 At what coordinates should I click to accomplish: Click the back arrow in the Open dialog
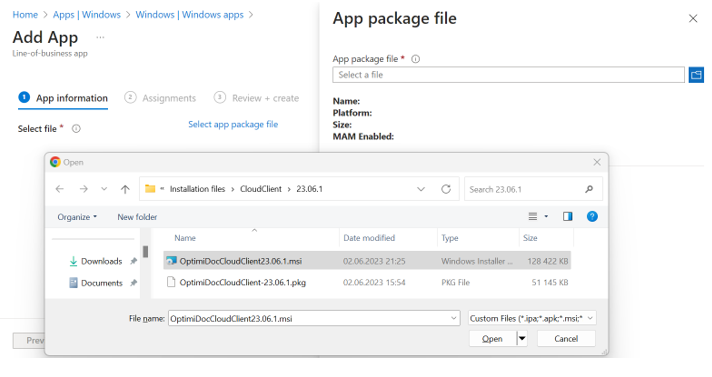click(59, 189)
